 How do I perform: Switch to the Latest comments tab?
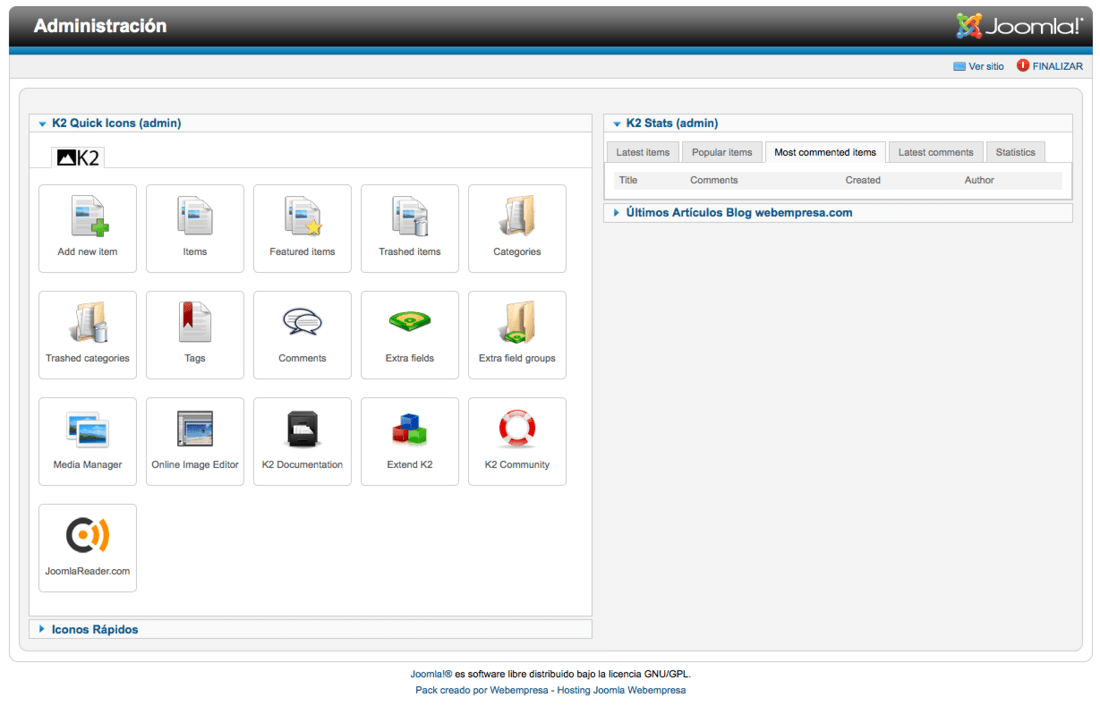coord(936,152)
